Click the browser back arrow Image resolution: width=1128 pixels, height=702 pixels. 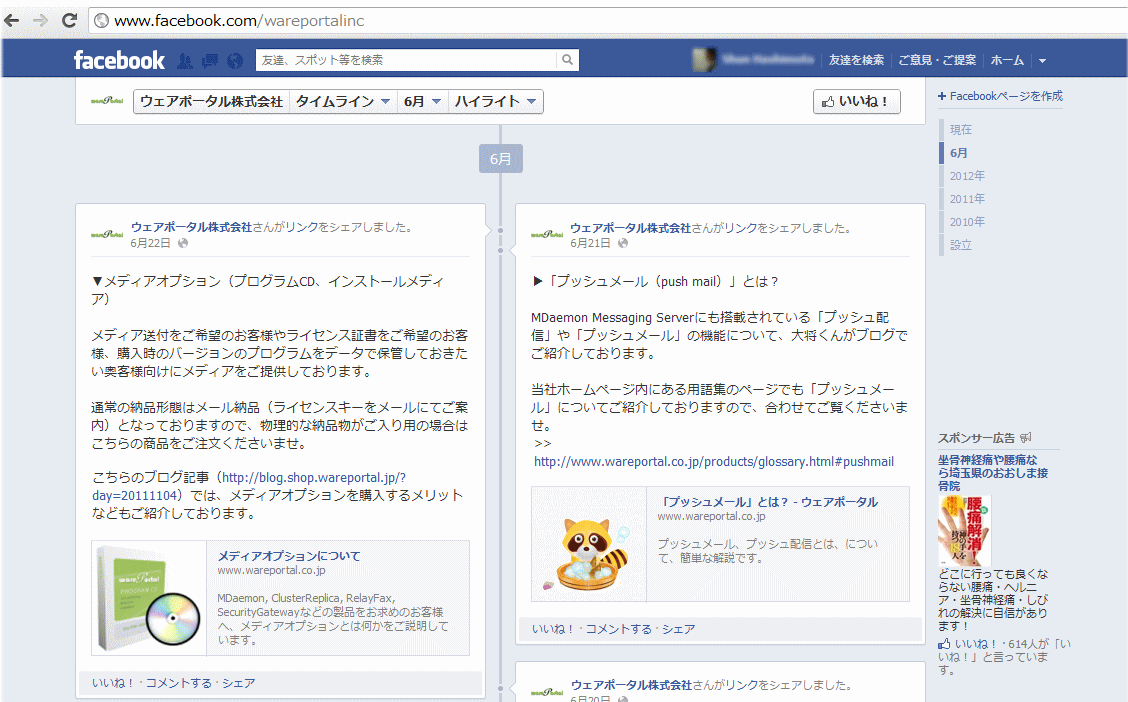point(12,20)
